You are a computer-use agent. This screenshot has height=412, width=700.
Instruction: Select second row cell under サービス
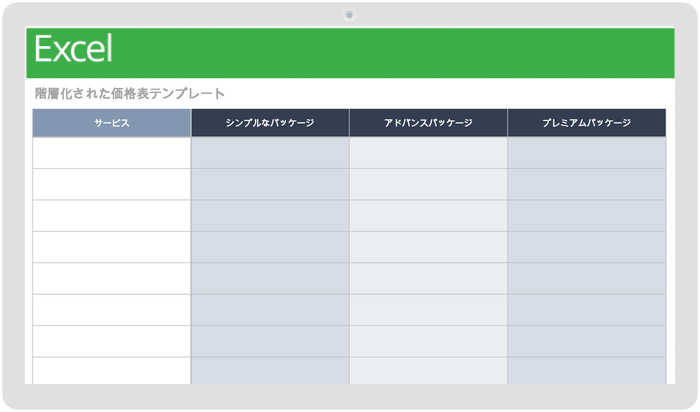[x=111, y=184]
